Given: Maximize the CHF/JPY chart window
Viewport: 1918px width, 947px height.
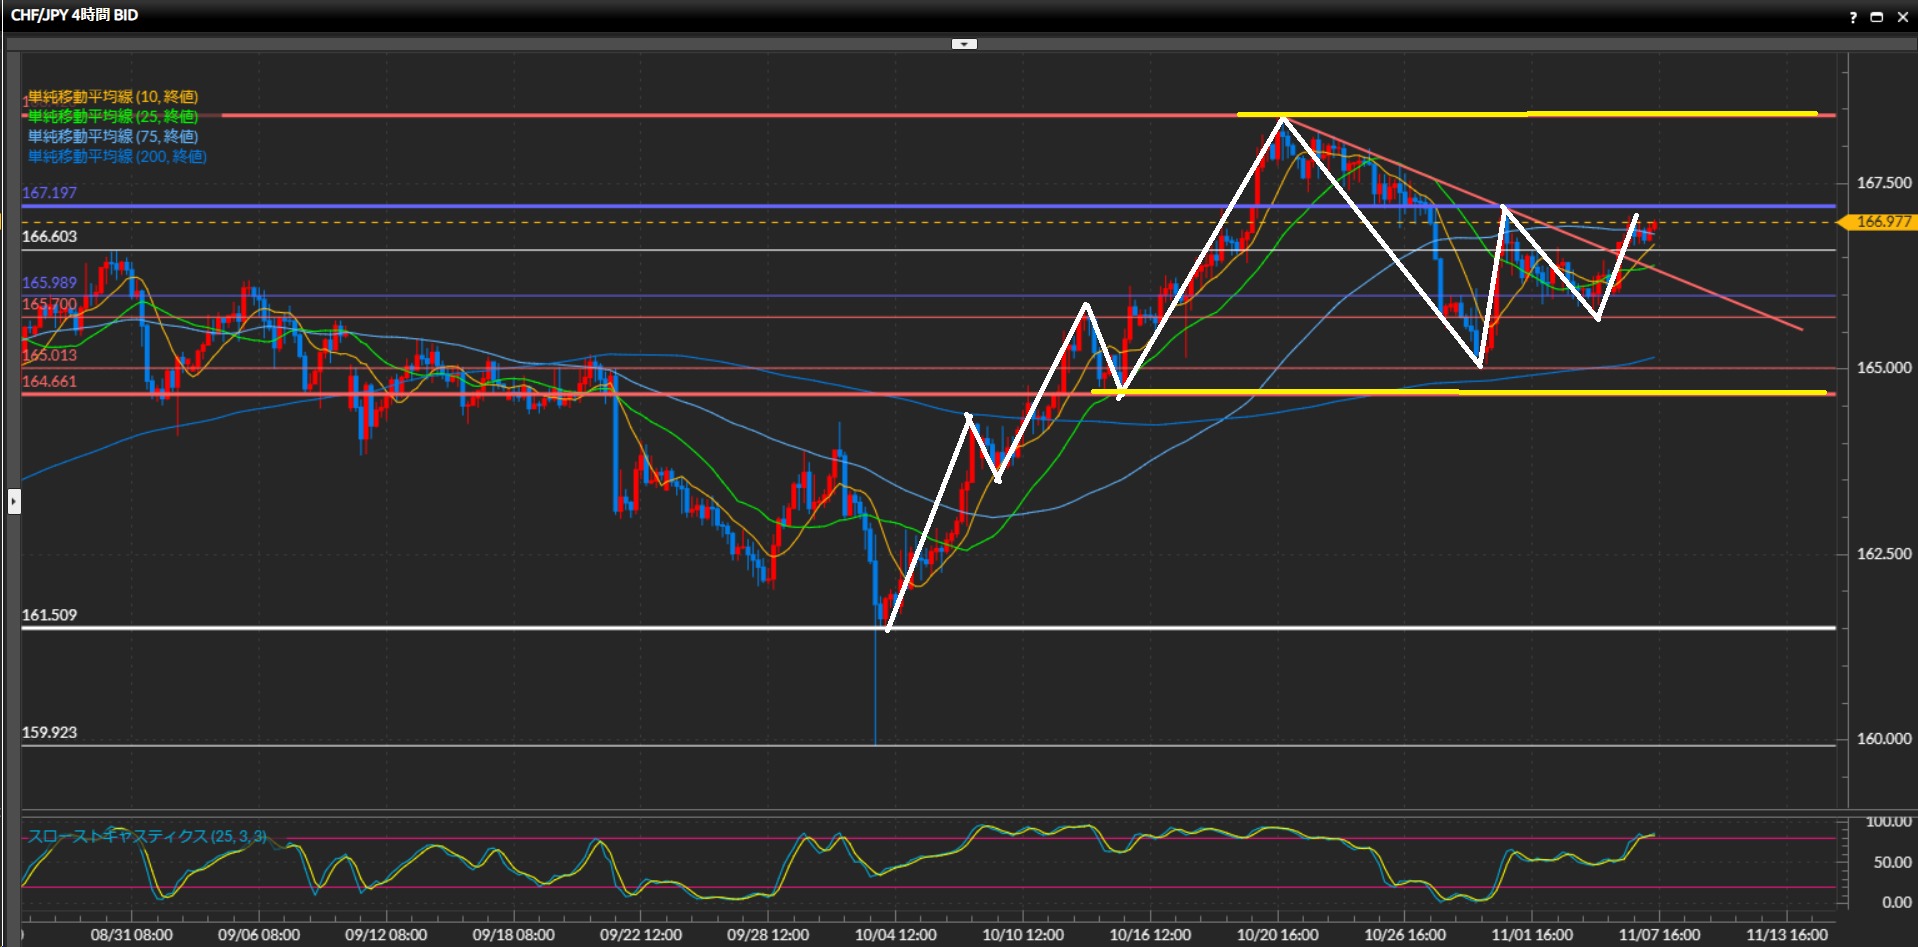Looking at the screenshot, I should coord(1877,17).
